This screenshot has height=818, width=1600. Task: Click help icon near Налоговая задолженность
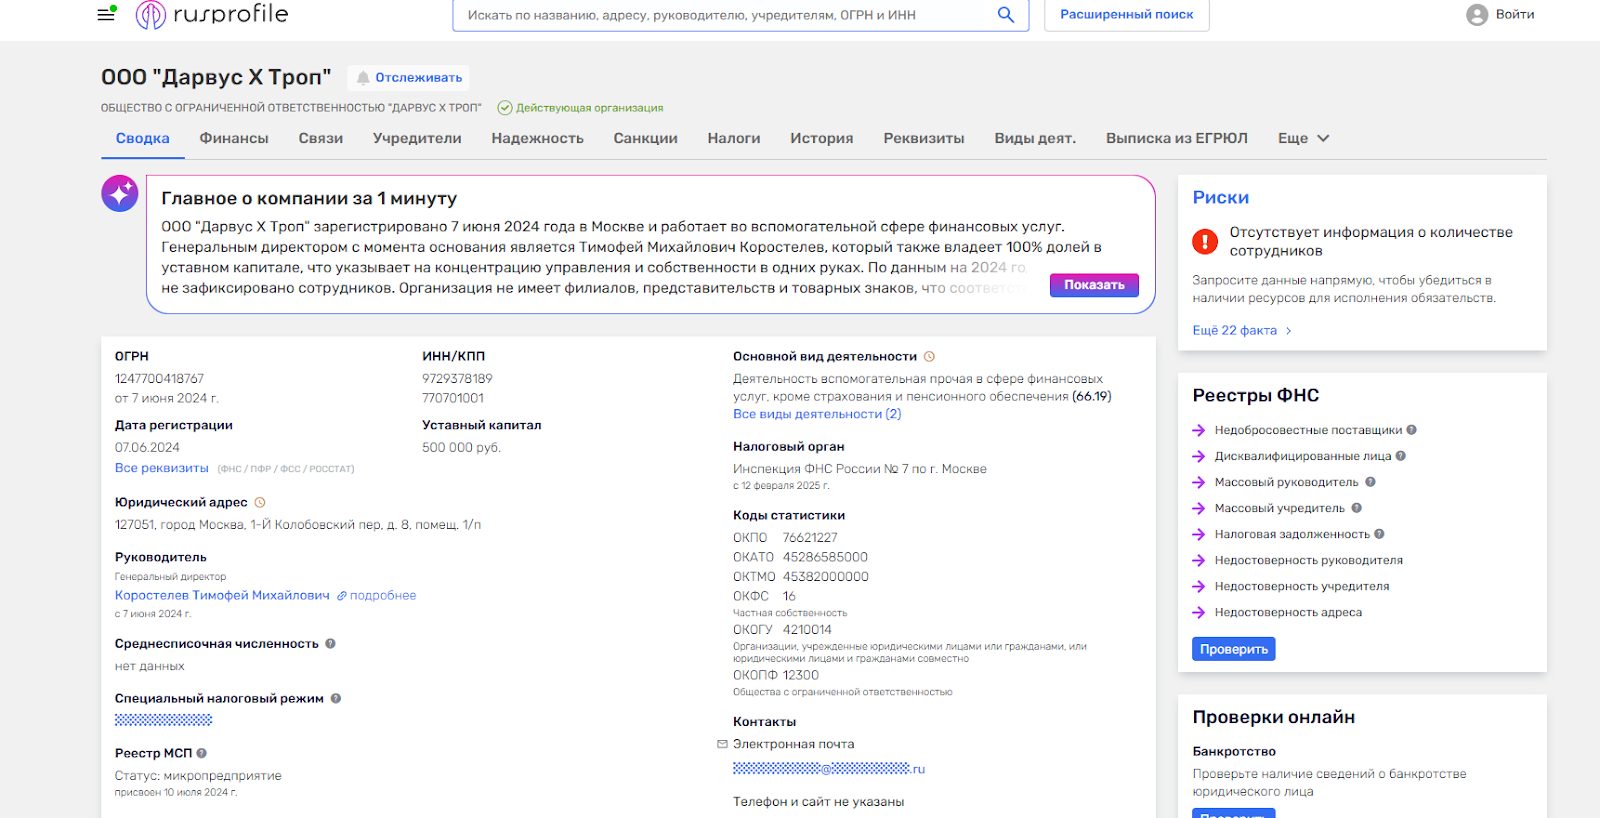1379,534
